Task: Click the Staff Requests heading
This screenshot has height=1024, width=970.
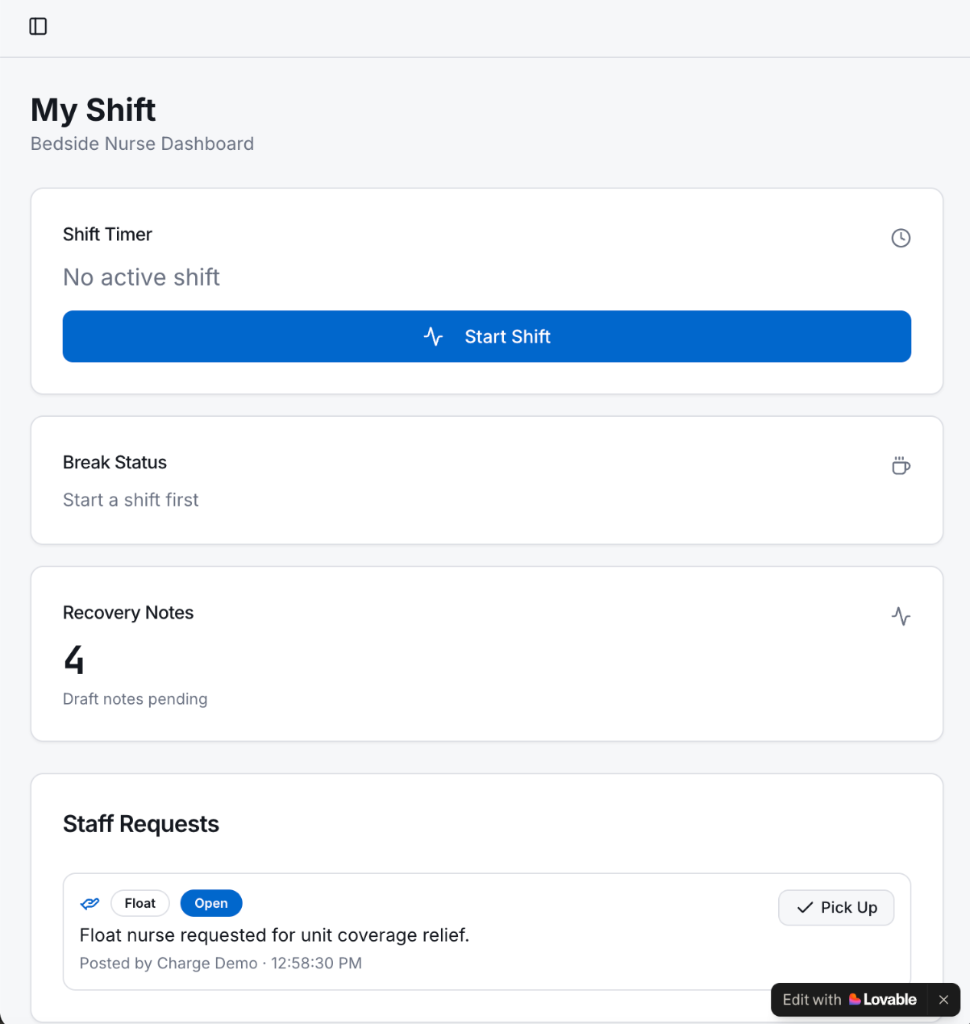Action: (141, 824)
